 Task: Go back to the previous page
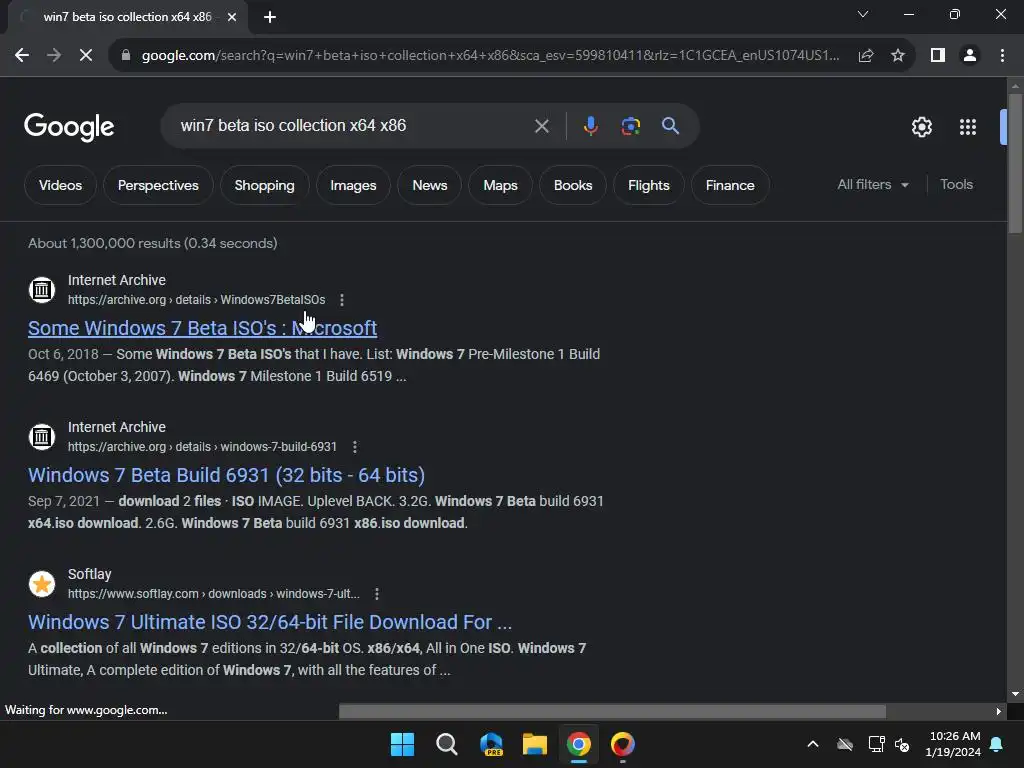point(22,56)
